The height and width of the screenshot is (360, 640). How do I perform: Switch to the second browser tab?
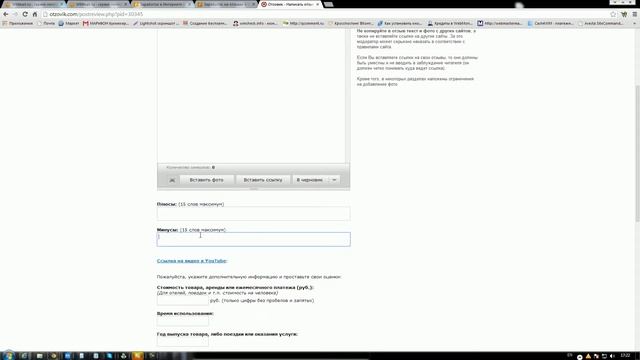tap(98, 4)
